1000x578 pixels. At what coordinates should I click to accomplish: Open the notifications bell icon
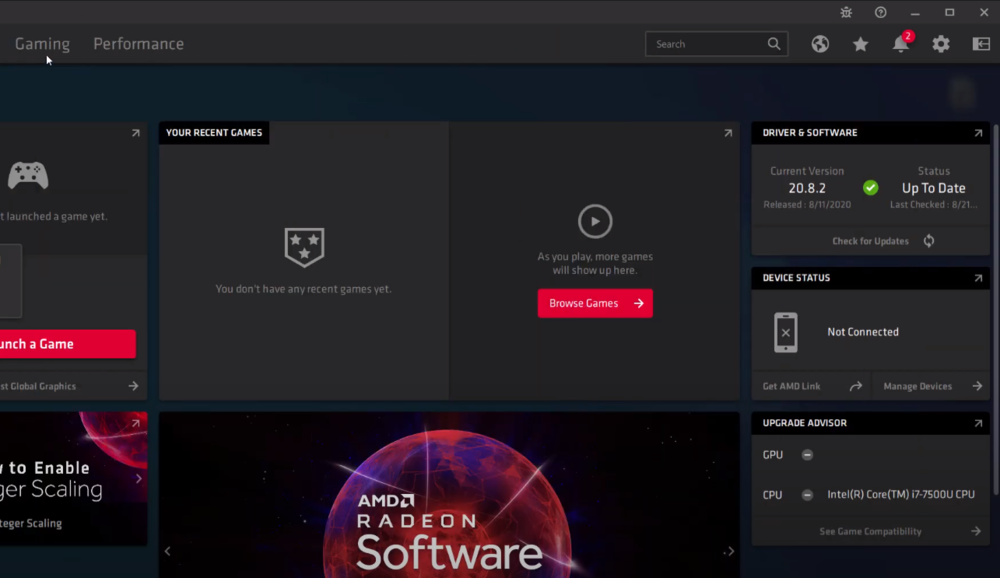tap(901, 44)
